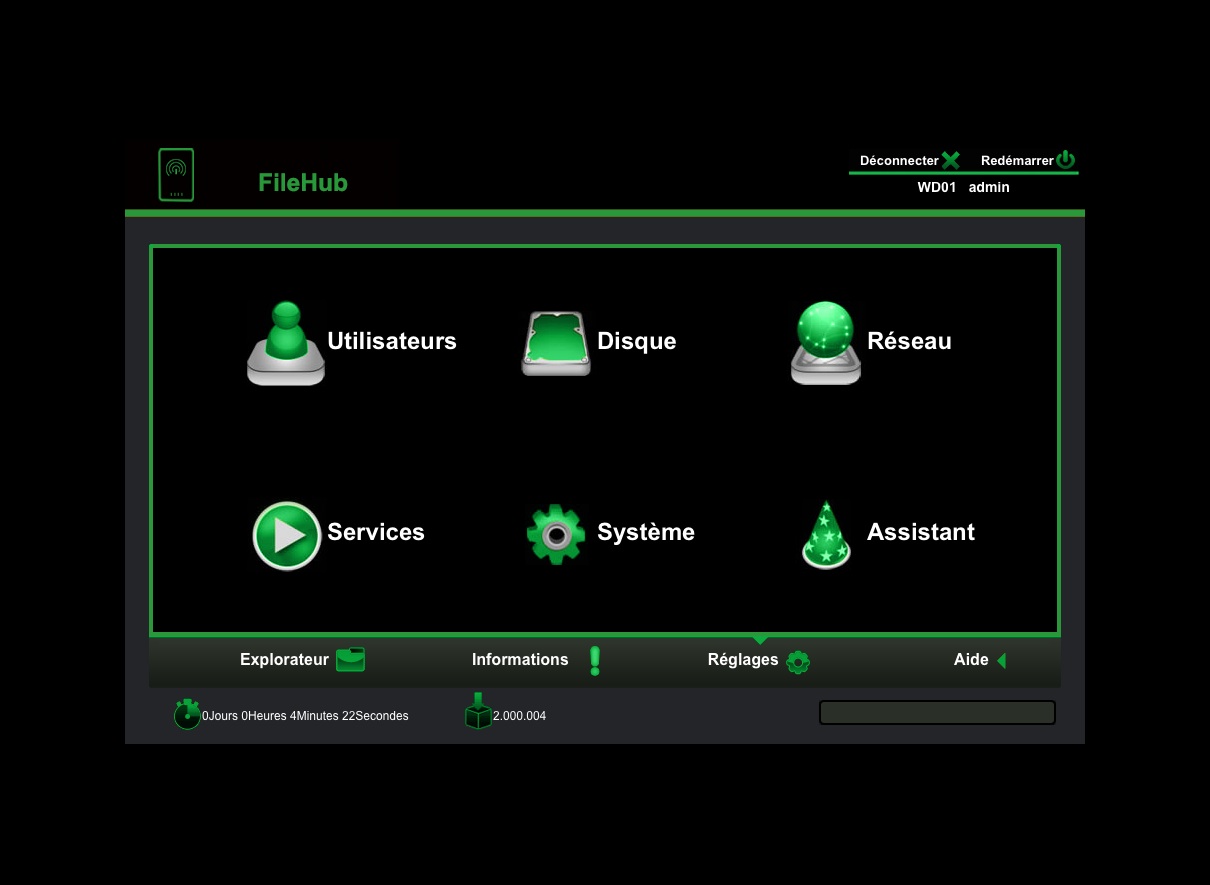Open the Utilisateurs user icon
Screen dimensions: 1210x885
(x=286, y=343)
